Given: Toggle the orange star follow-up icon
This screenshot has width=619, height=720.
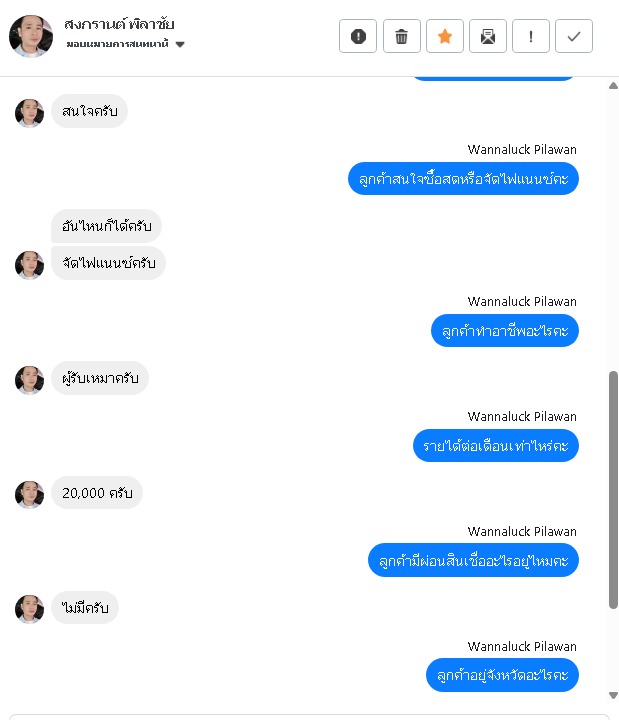Looking at the screenshot, I should click(445, 36).
